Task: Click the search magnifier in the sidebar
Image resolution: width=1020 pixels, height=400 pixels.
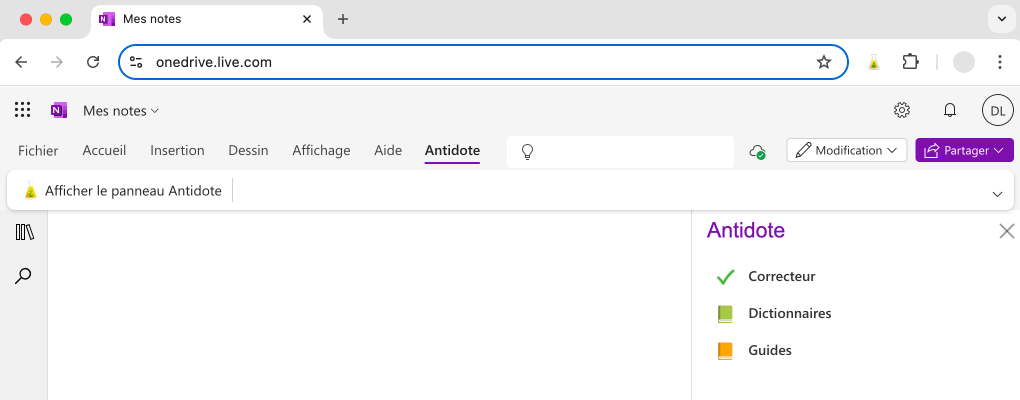Action: (24, 276)
